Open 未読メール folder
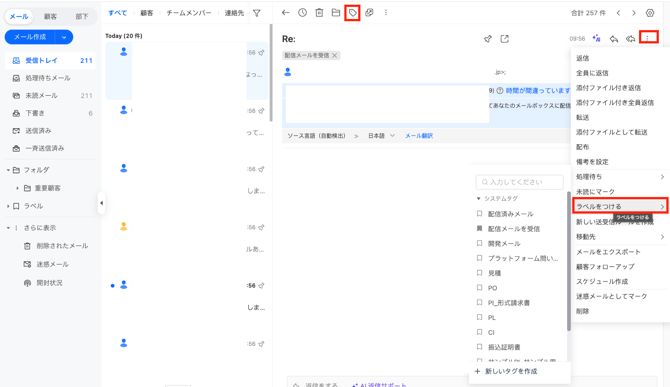This screenshot has width=670, height=387. click(50, 96)
